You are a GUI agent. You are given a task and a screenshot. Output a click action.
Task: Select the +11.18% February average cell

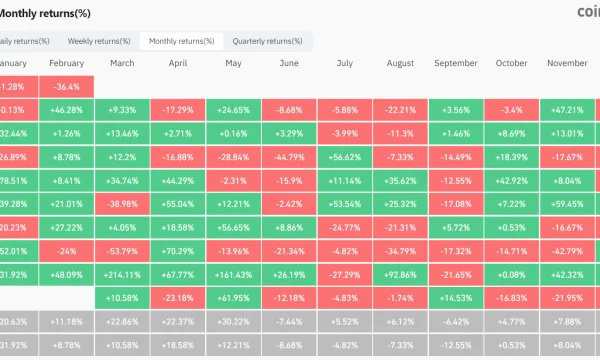point(67,322)
